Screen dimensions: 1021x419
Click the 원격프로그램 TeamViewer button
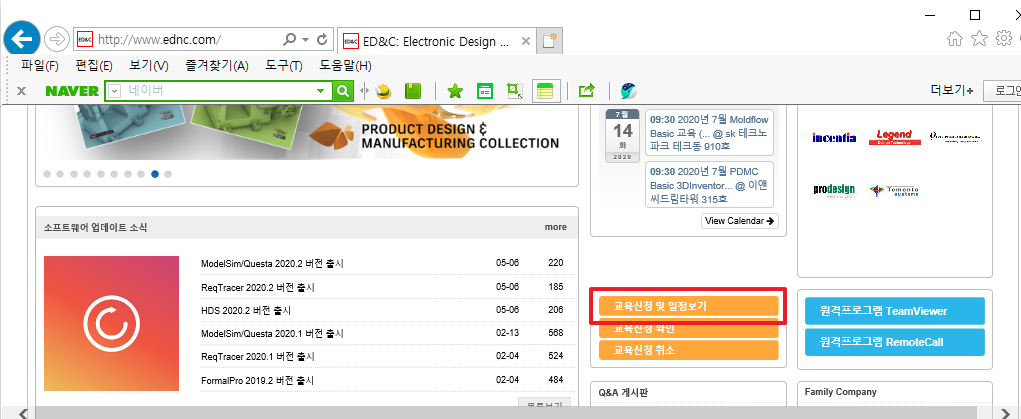click(895, 311)
